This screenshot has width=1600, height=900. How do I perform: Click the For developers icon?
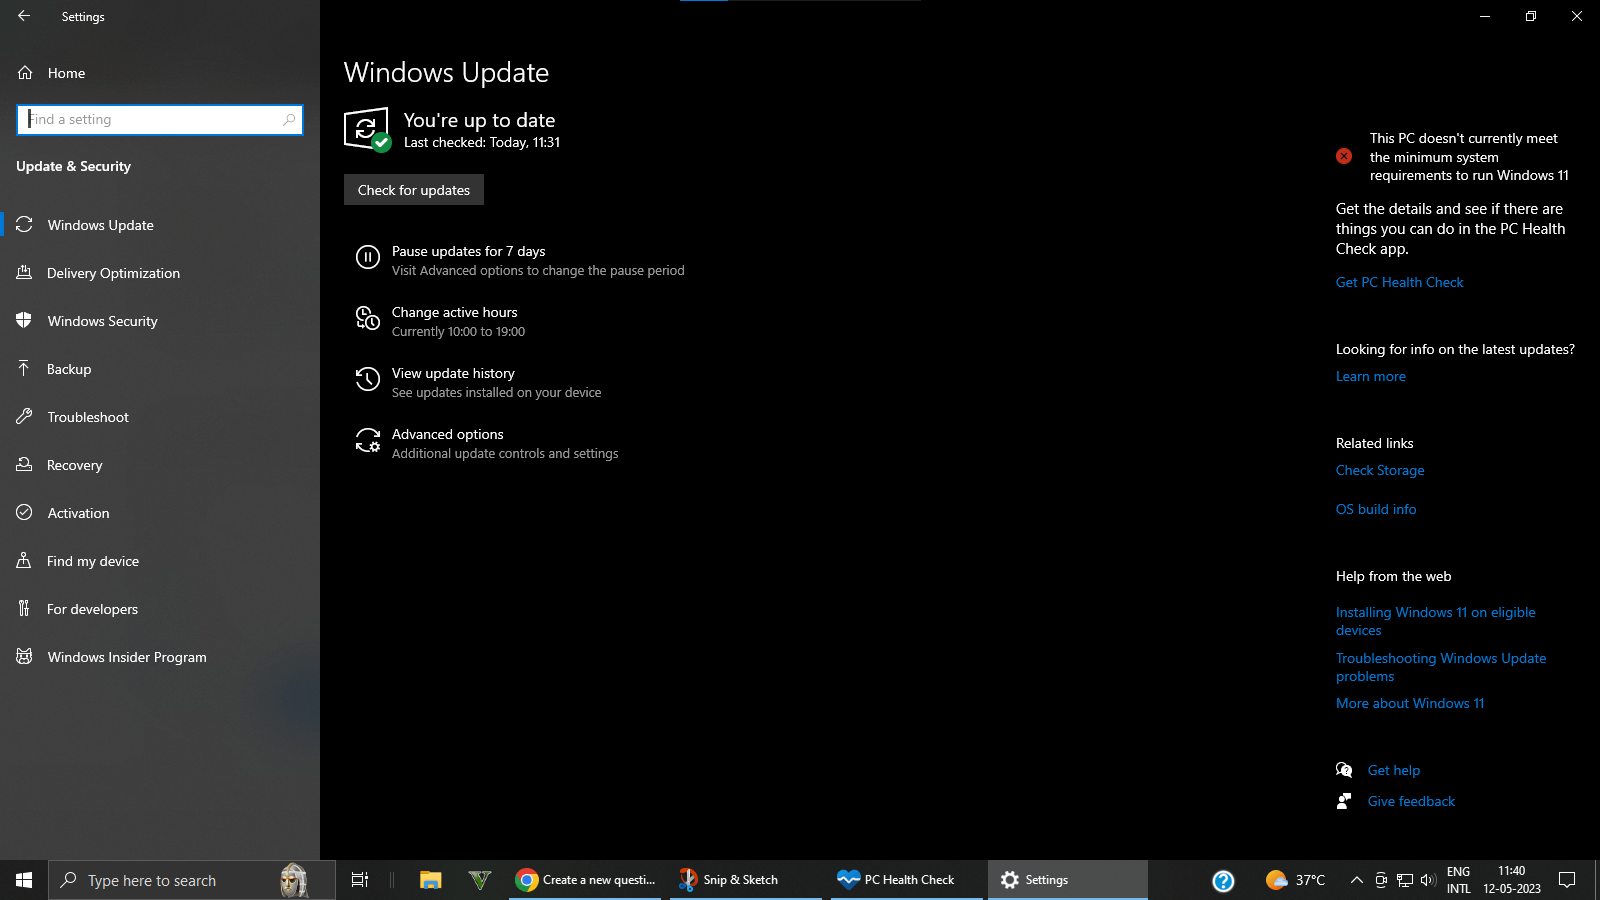tap(25, 609)
